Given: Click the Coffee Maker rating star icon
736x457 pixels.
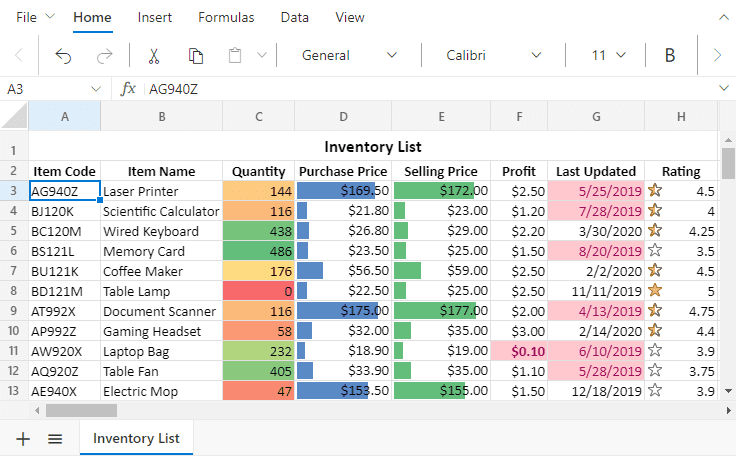Looking at the screenshot, I should 655,270.
